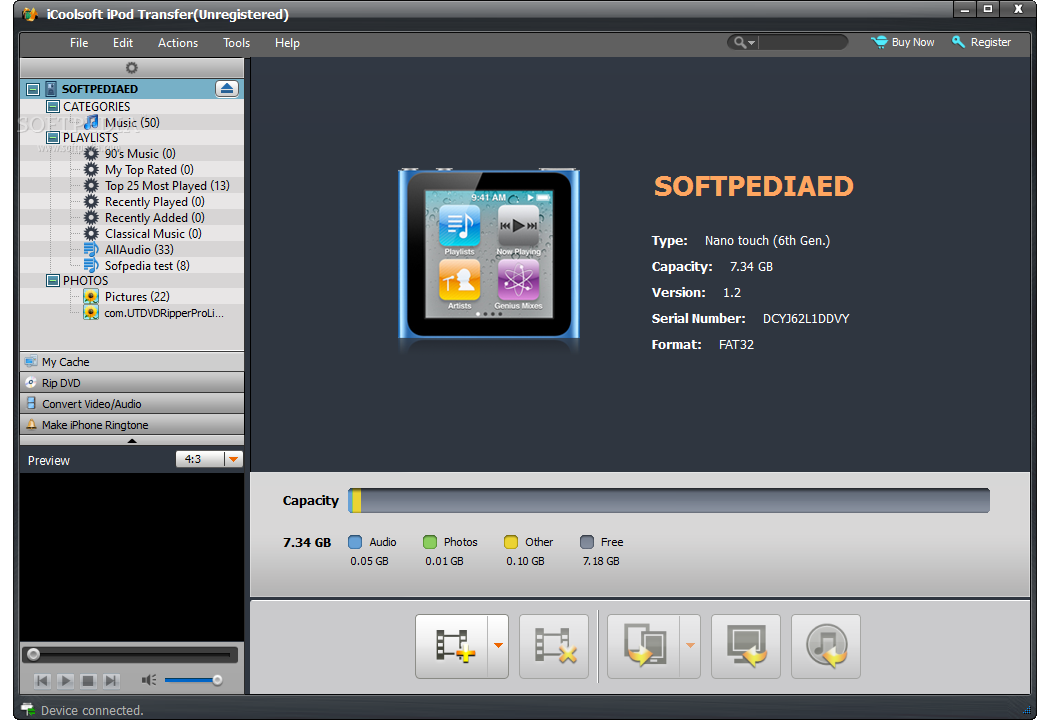The height and width of the screenshot is (720, 1037).
Task: Select the Music (50) category
Action: click(x=132, y=122)
